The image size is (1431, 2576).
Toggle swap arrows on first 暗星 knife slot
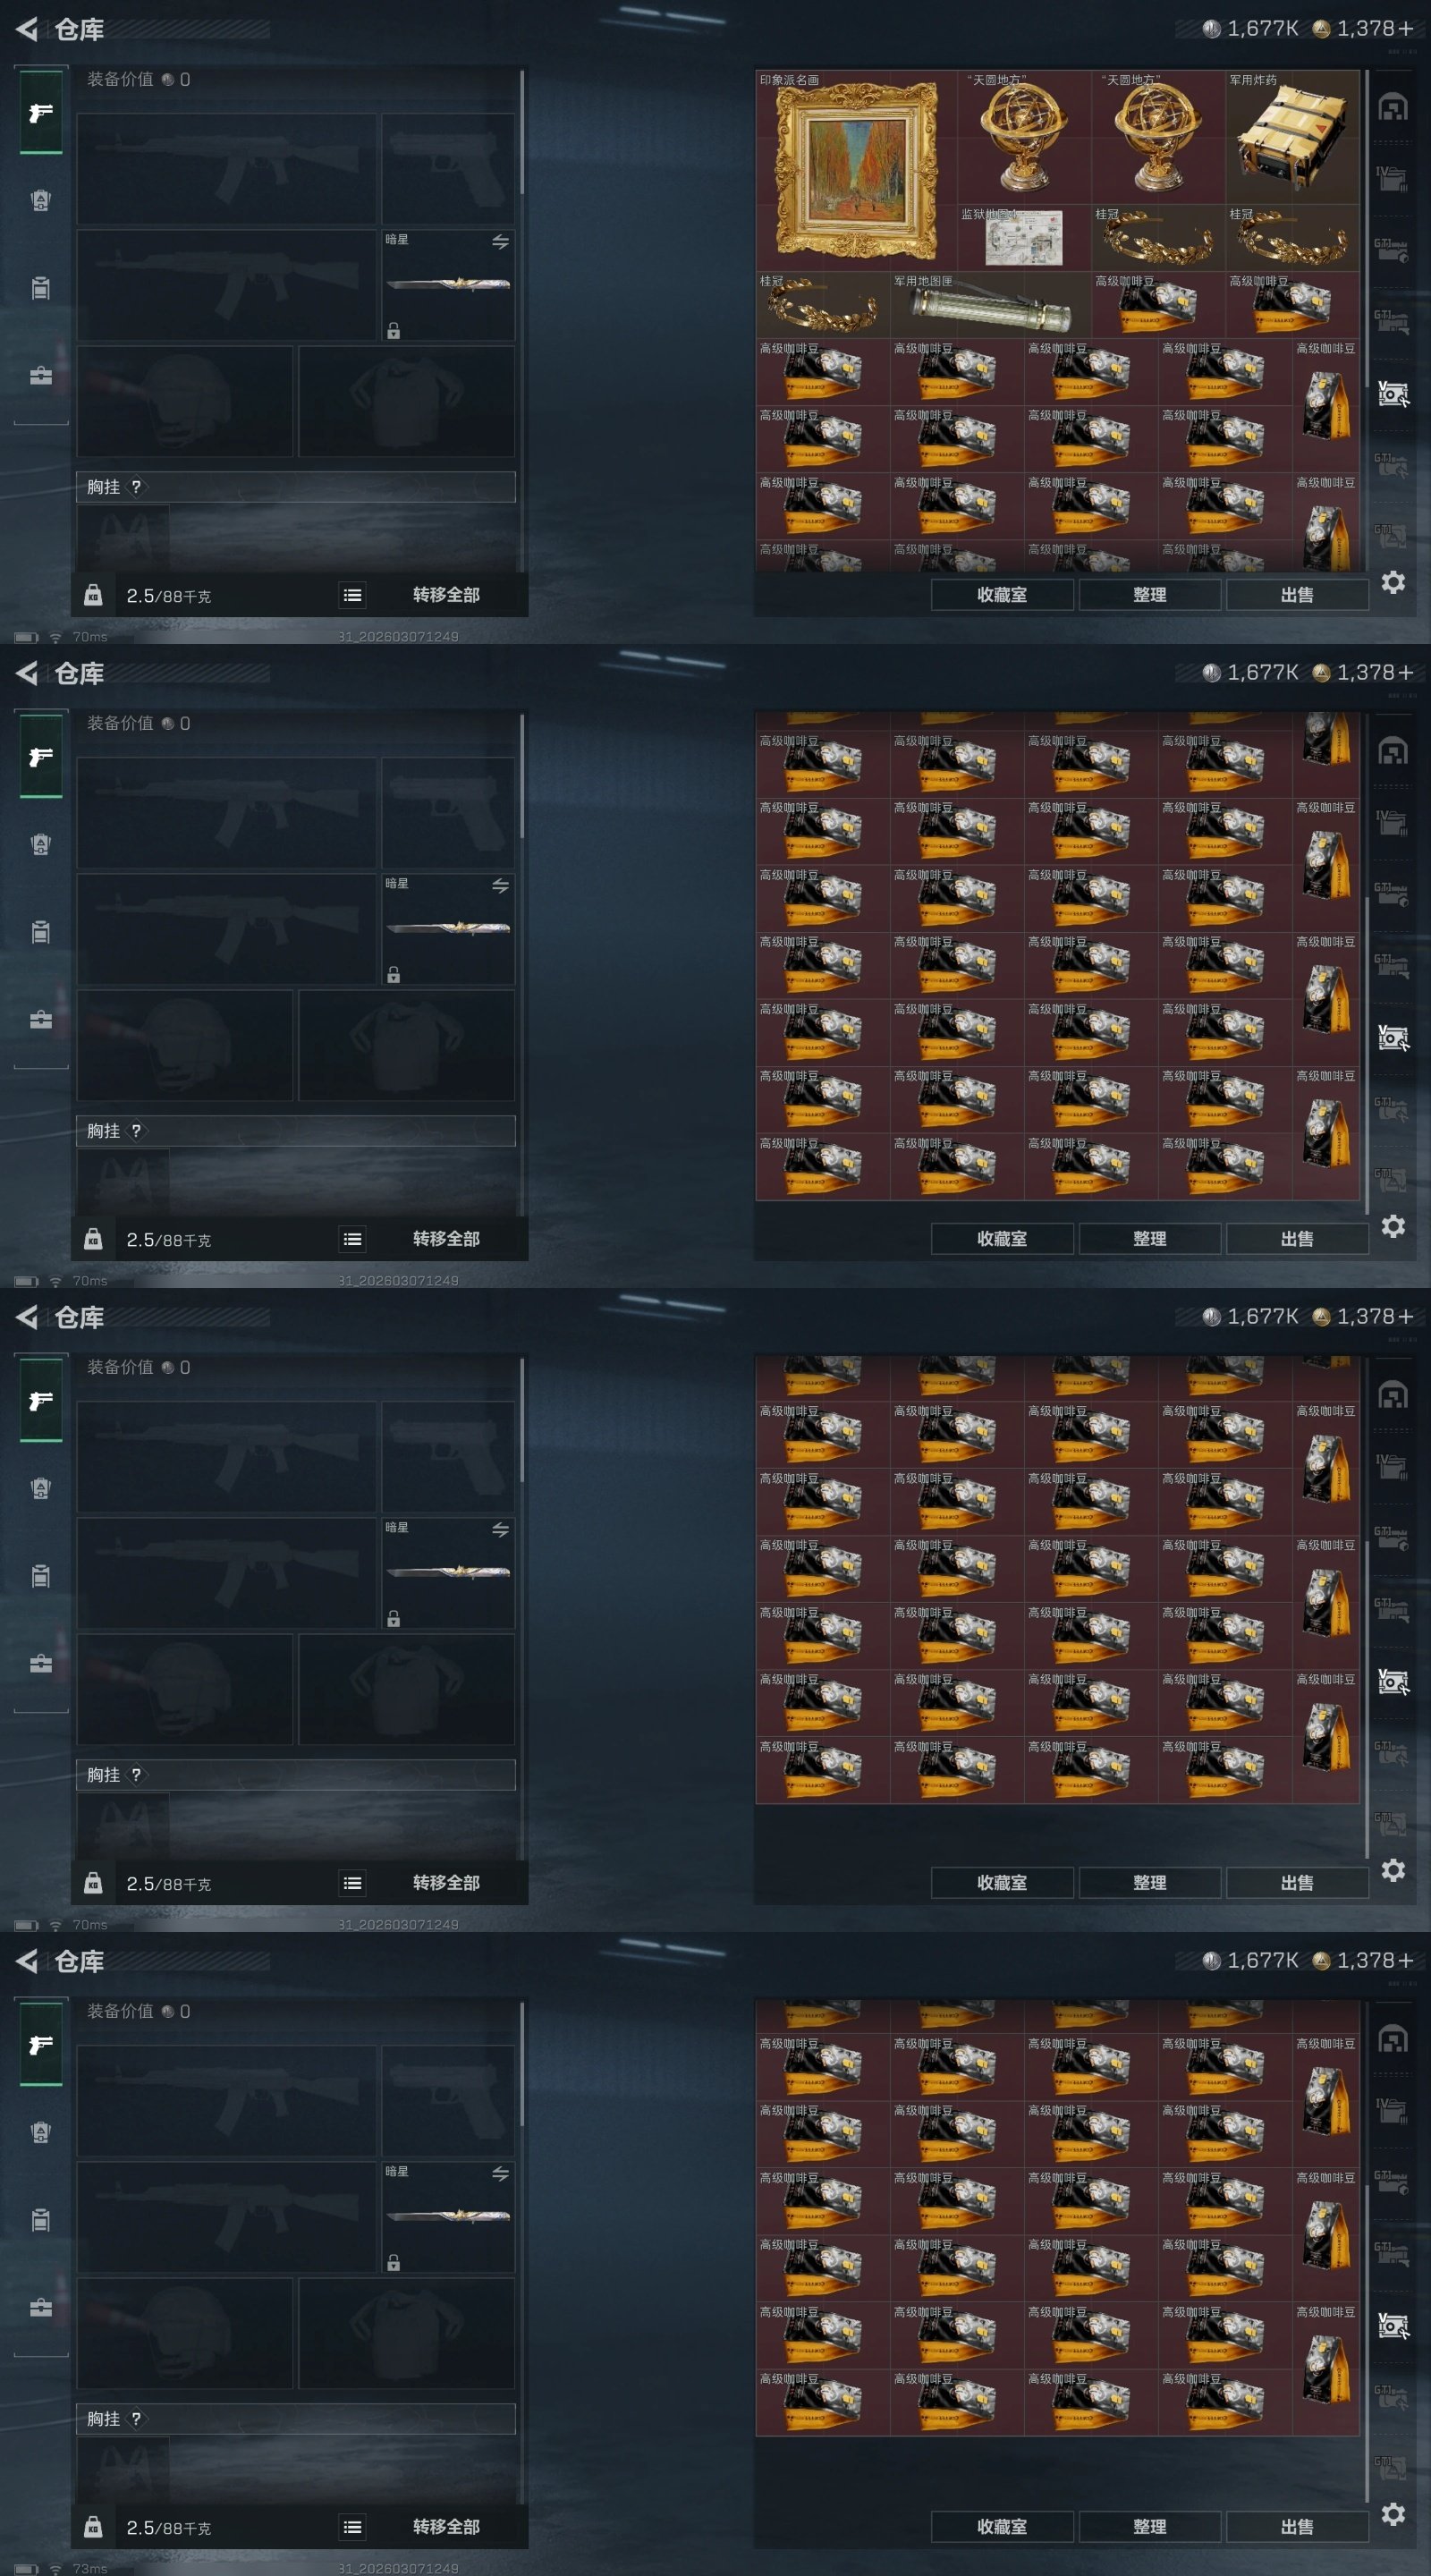tap(500, 242)
